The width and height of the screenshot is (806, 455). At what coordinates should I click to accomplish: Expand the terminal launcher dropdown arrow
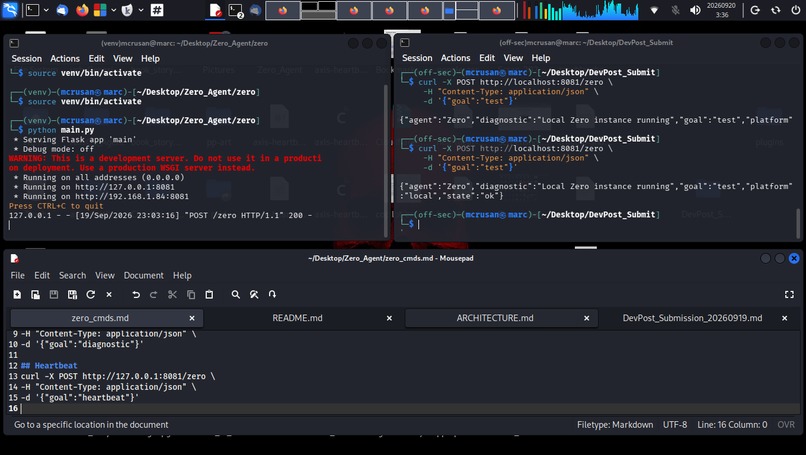[x=46, y=10]
